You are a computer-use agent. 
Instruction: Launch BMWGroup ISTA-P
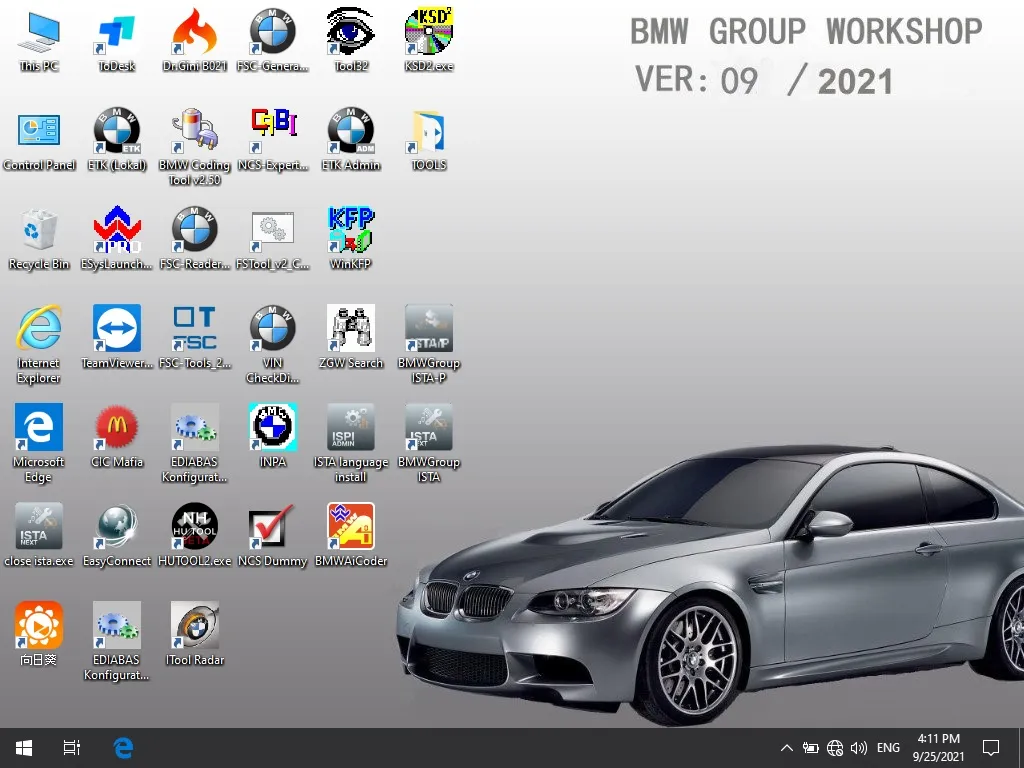click(x=428, y=330)
